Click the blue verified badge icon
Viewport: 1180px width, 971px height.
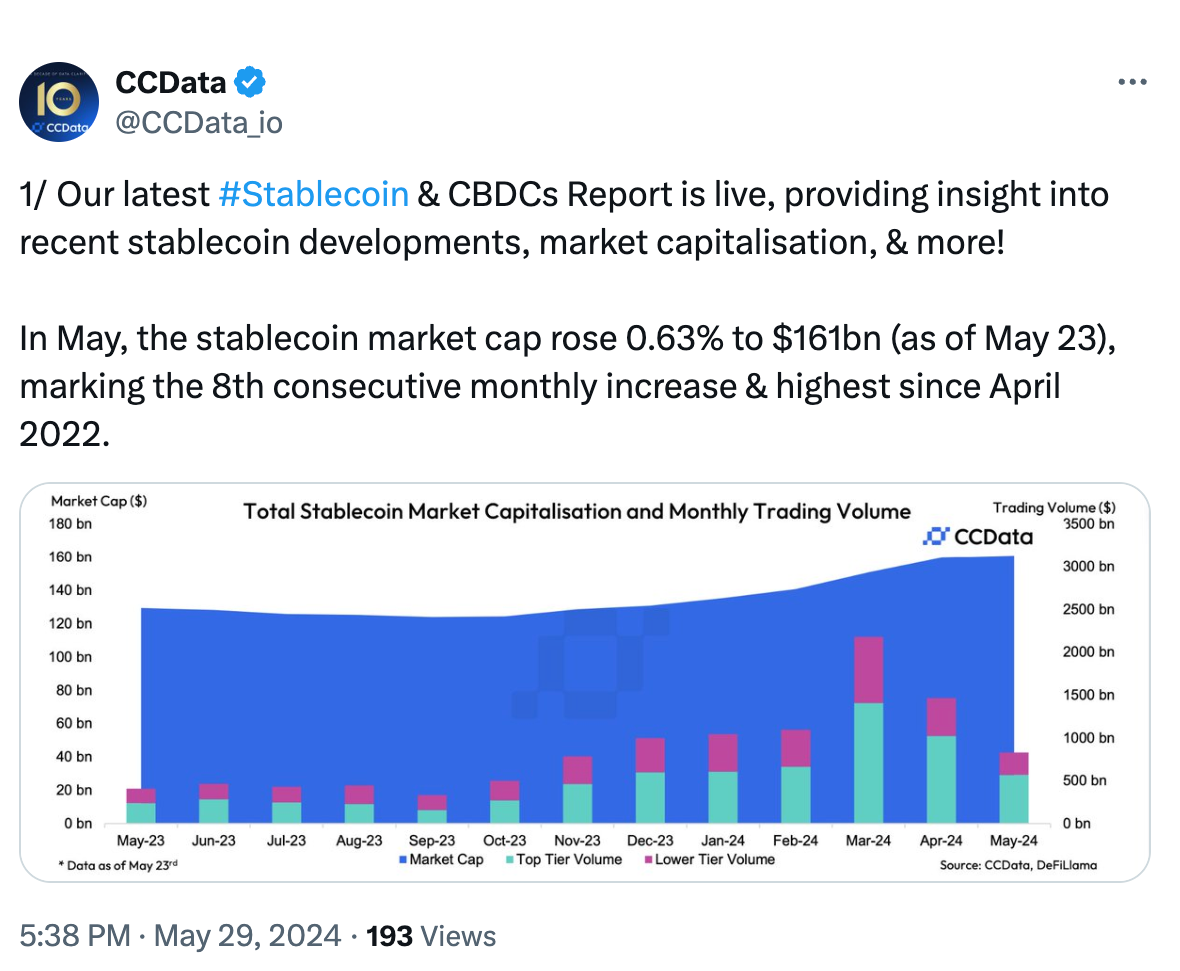point(250,82)
